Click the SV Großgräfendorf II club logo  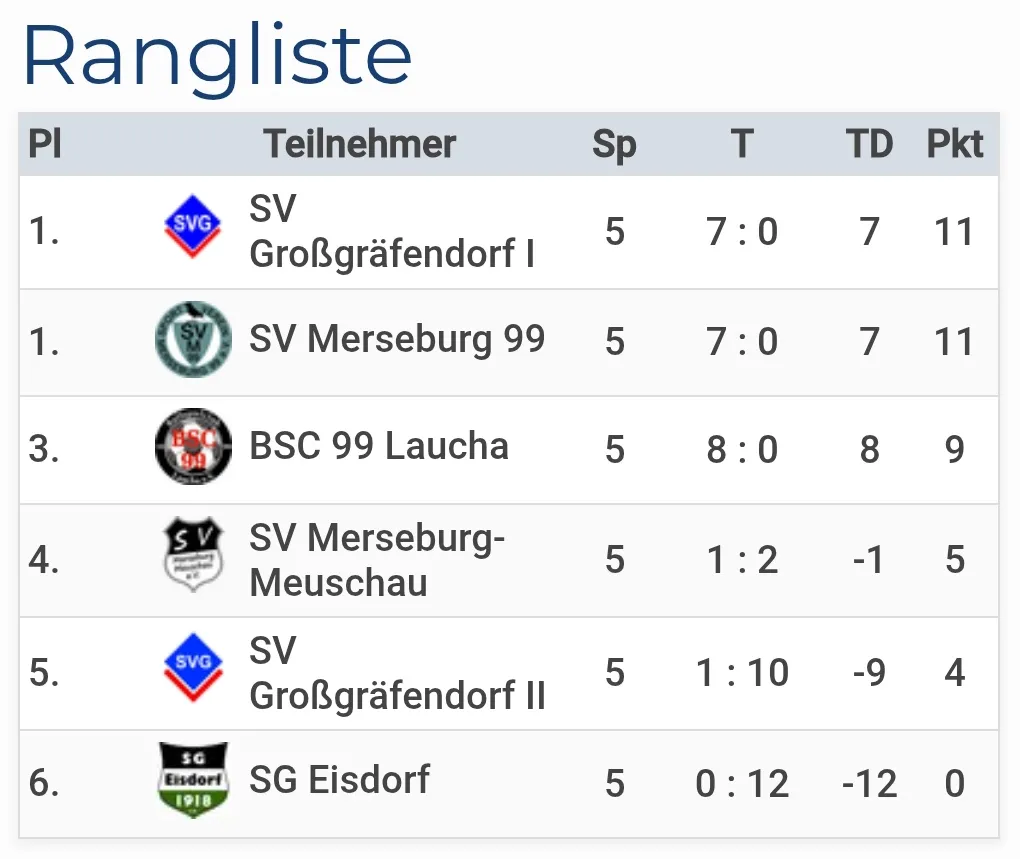pos(193,668)
